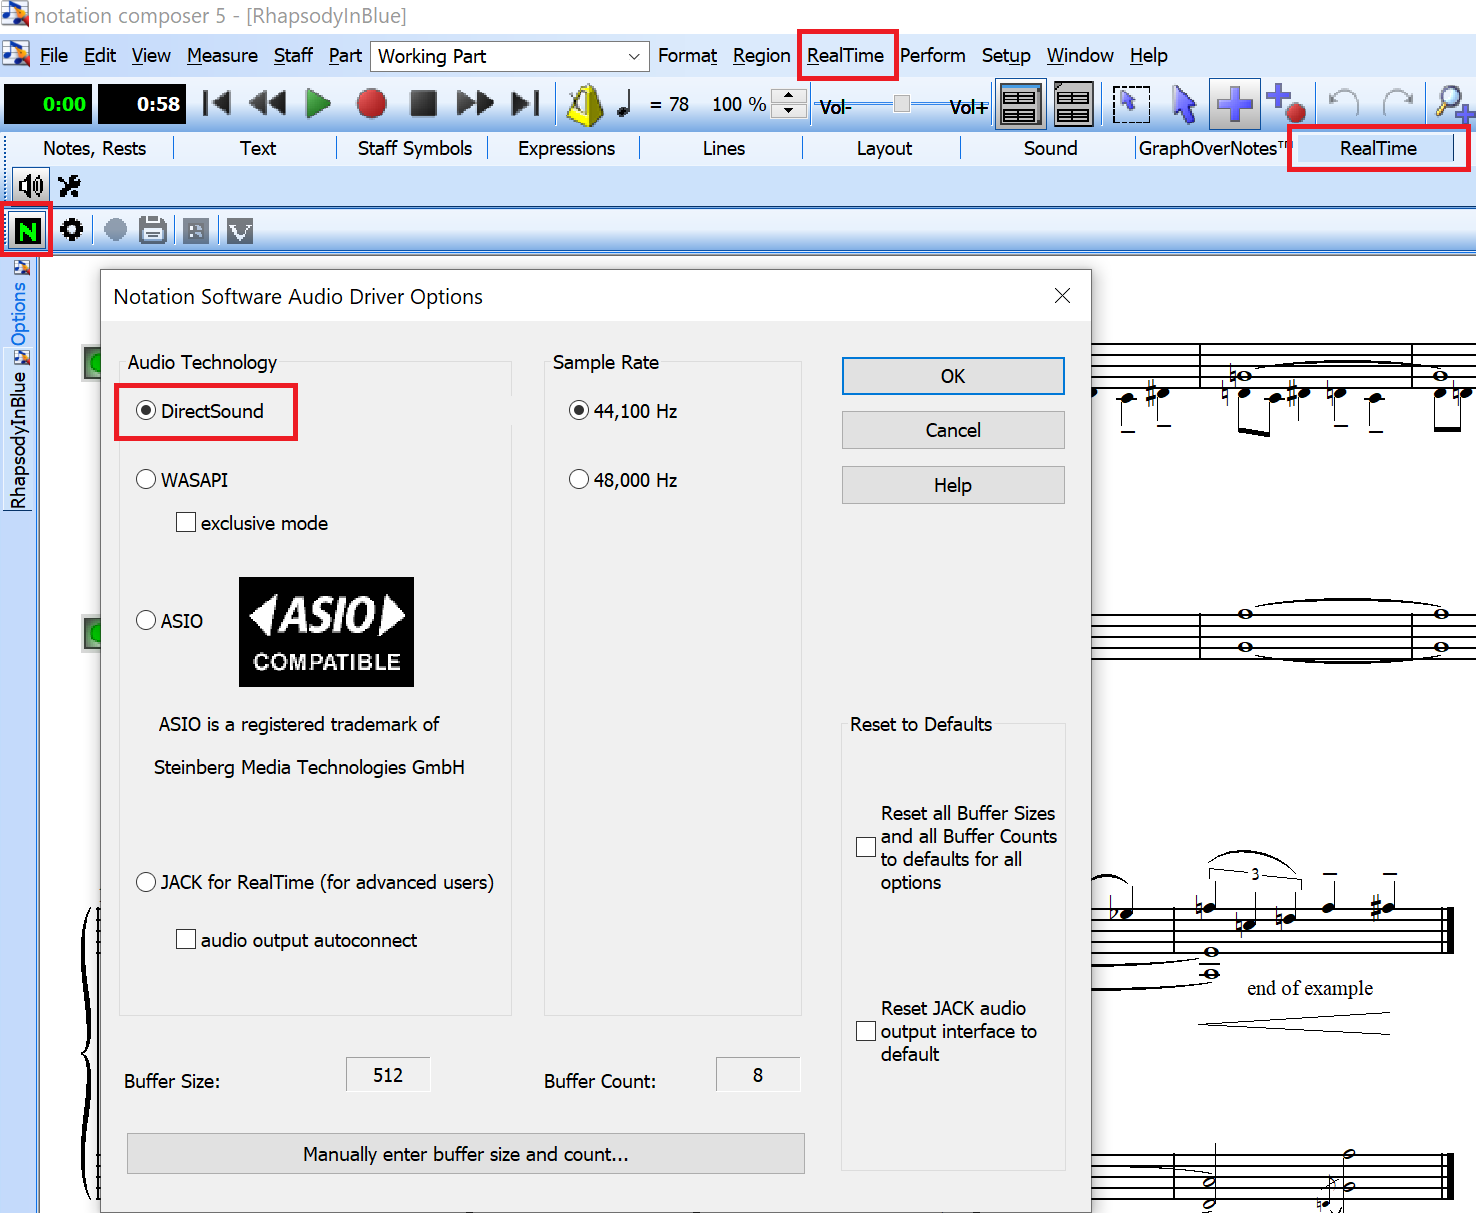Stop playback with the square Stop button
1476x1213 pixels.
423,103
